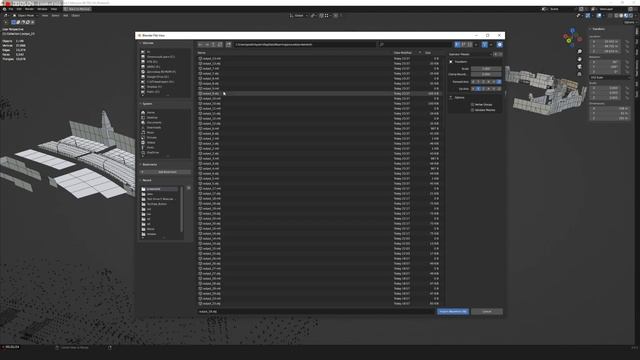Collapse the import Options panel
Image resolution: width=640 pixels, height=360 pixels.
[451, 98]
